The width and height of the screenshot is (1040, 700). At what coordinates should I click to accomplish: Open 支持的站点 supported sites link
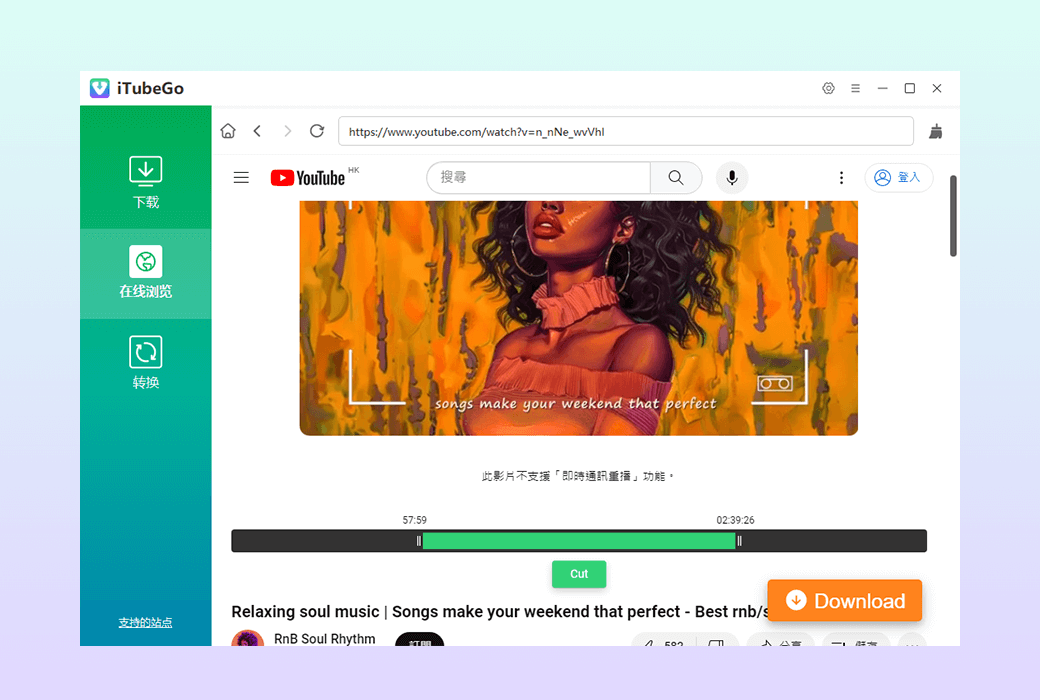click(x=145, y=622)
